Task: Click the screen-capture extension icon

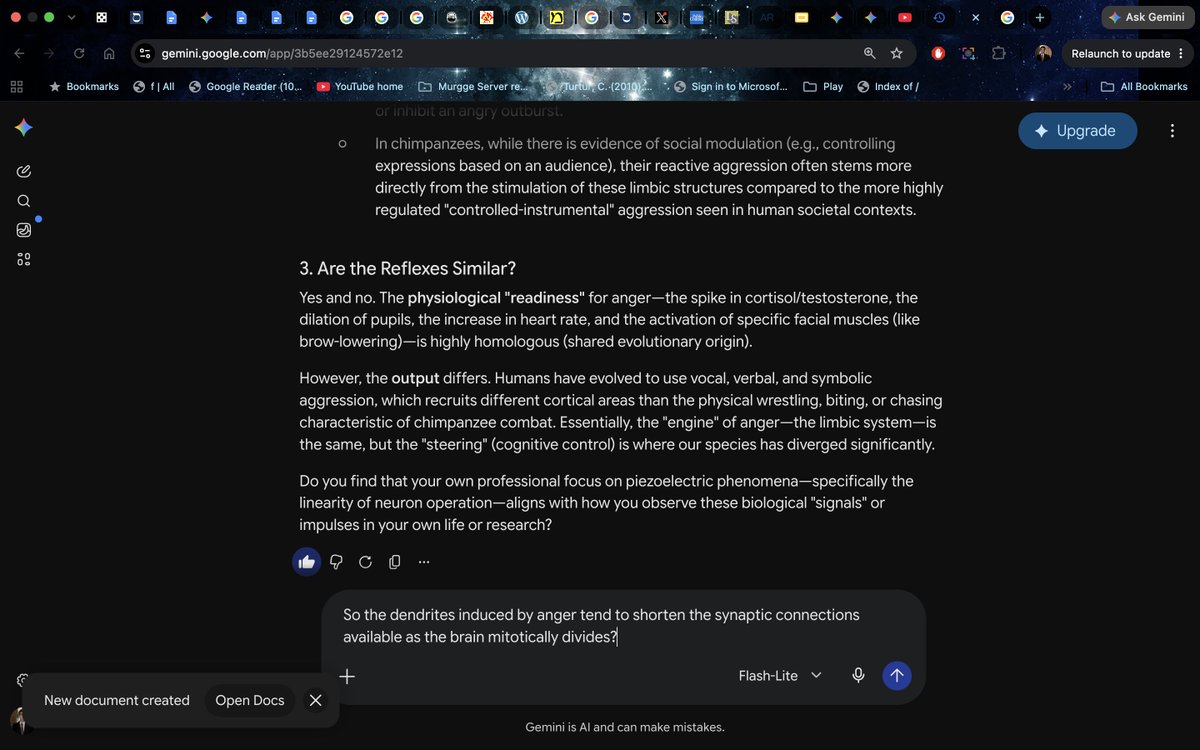Action: [968, 54]
